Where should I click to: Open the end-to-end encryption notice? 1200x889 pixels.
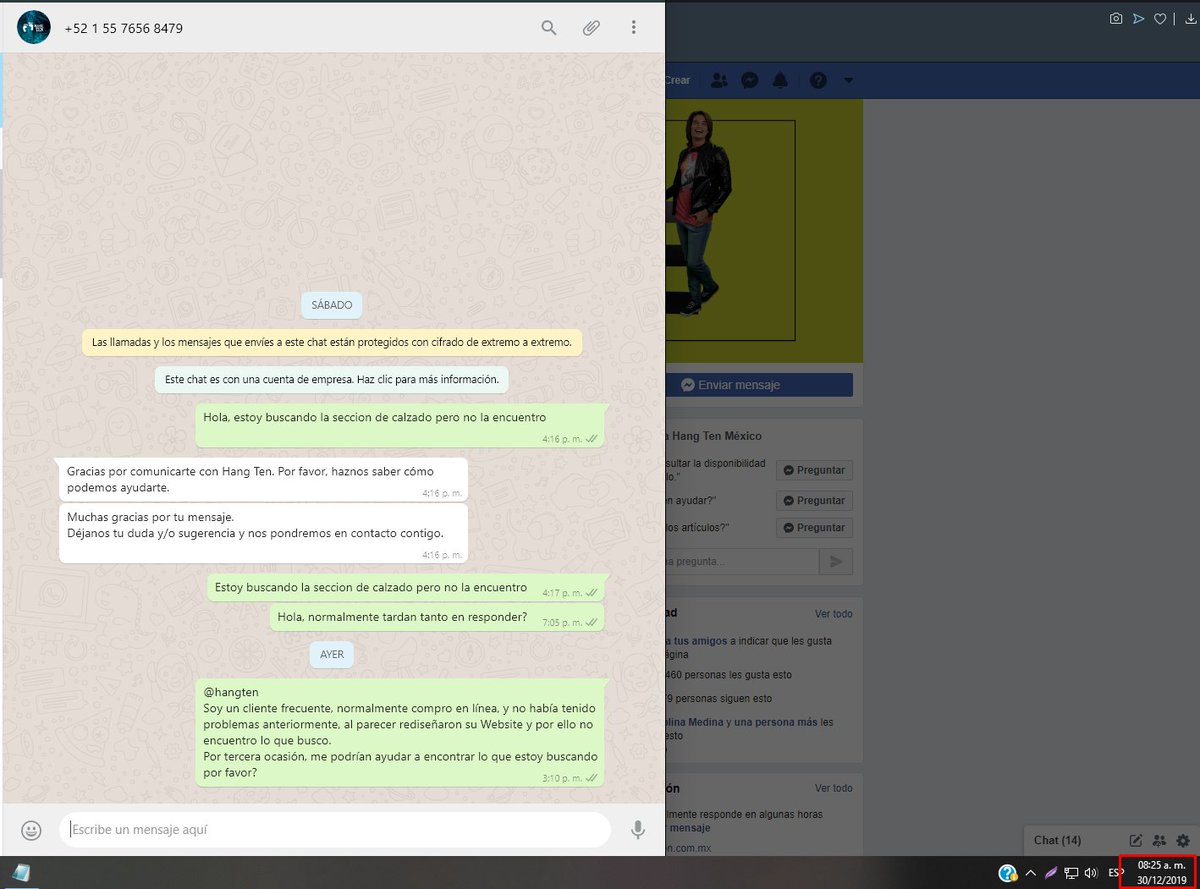332,342
